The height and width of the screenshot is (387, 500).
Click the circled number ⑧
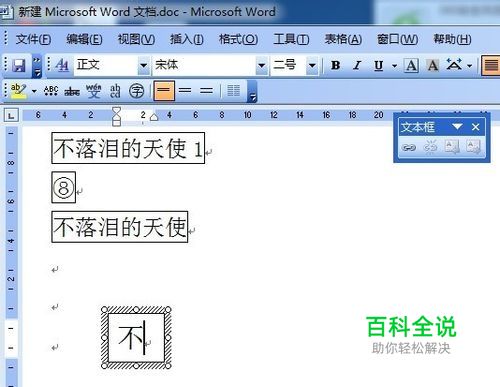tap(63, 188)
